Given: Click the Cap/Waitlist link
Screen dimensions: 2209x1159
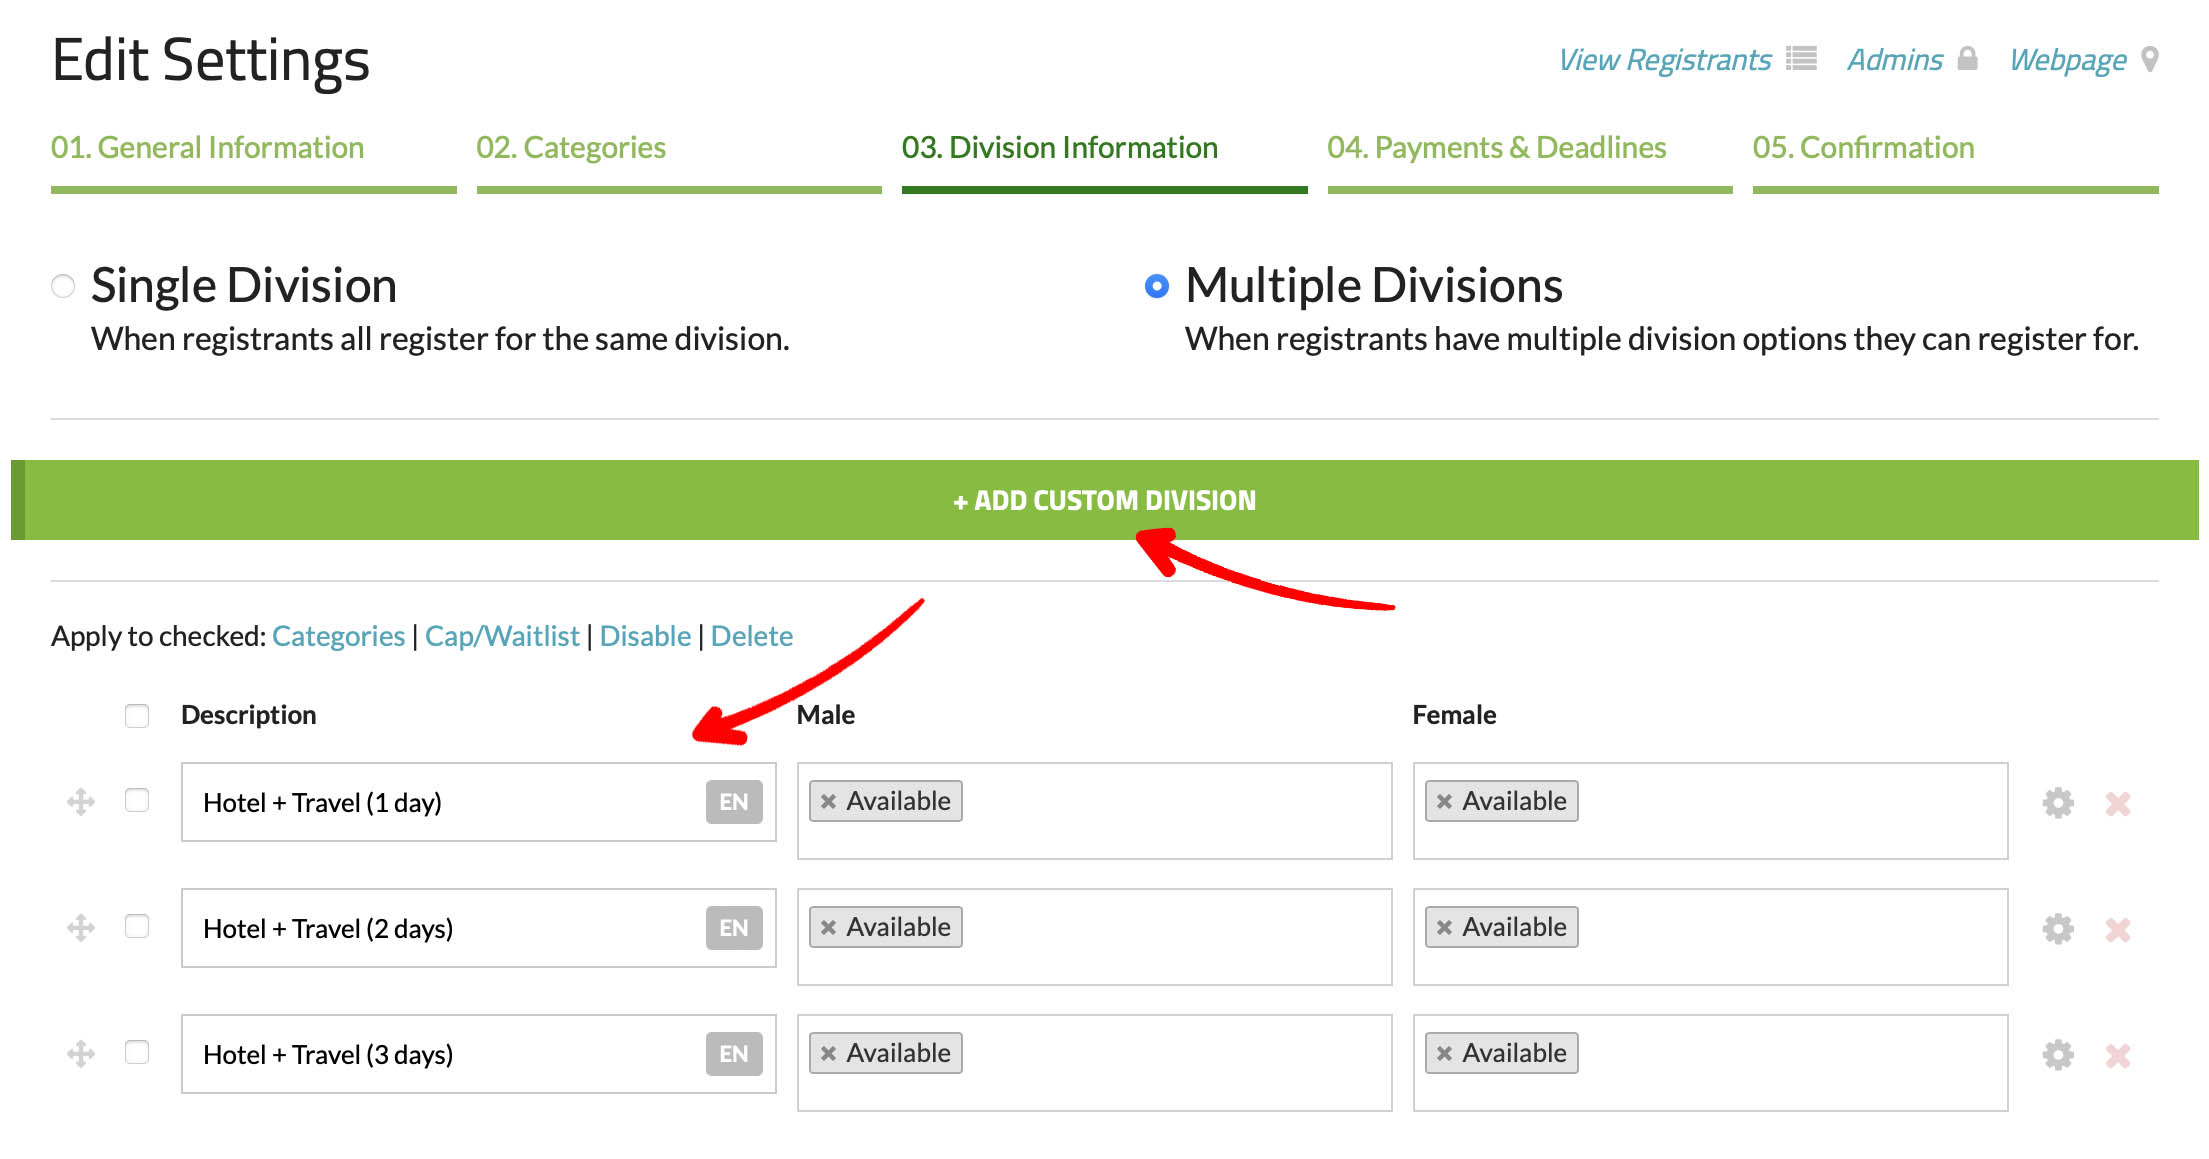Looking at the screenshot, I should (x=502, y=636).
